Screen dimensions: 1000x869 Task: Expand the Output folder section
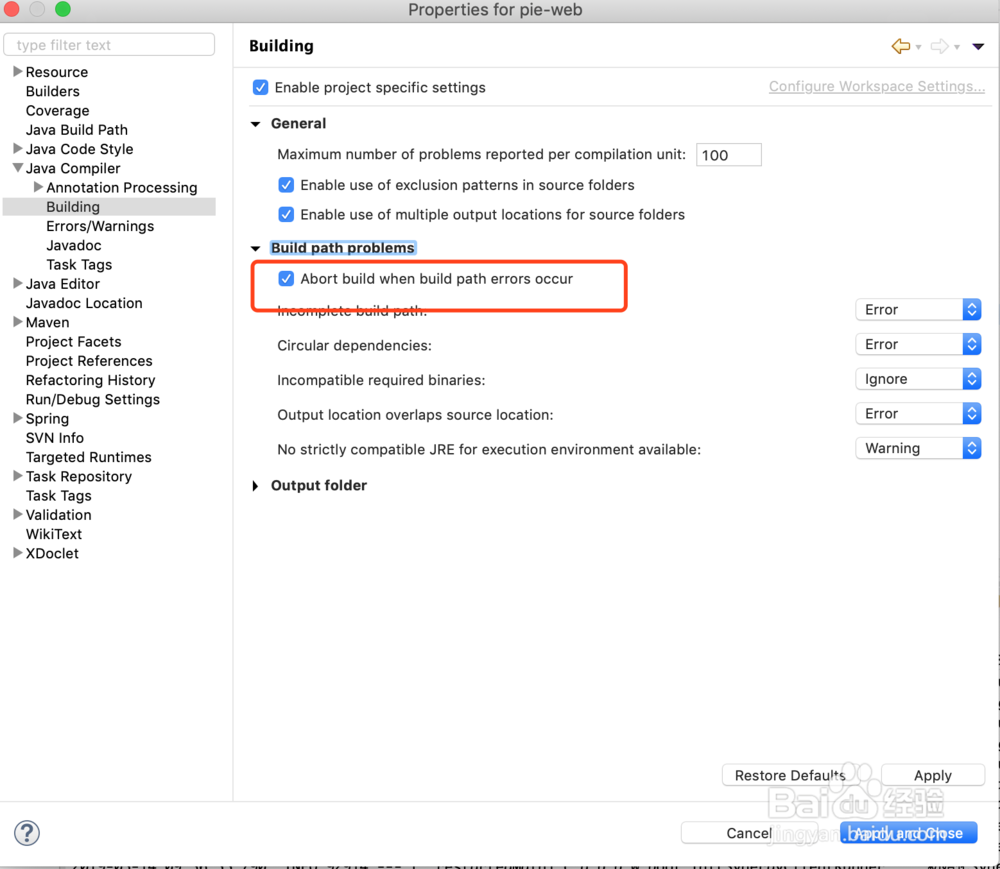(x=256, y=486)
